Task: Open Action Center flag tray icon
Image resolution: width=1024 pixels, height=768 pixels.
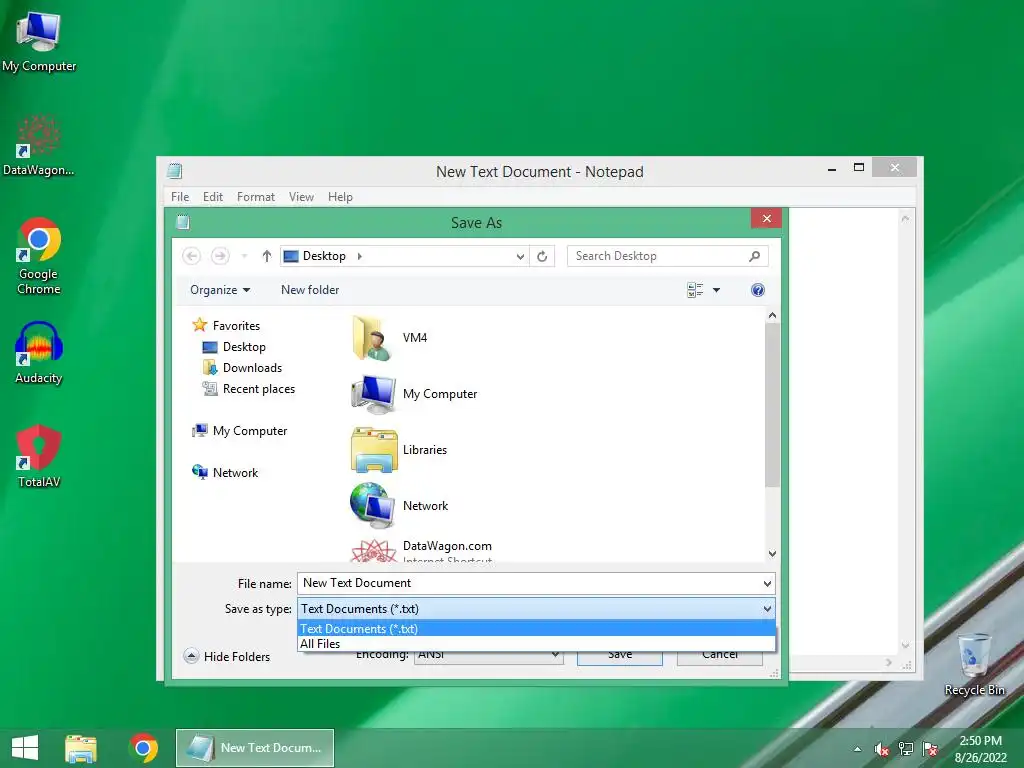Action: point(930,749)
